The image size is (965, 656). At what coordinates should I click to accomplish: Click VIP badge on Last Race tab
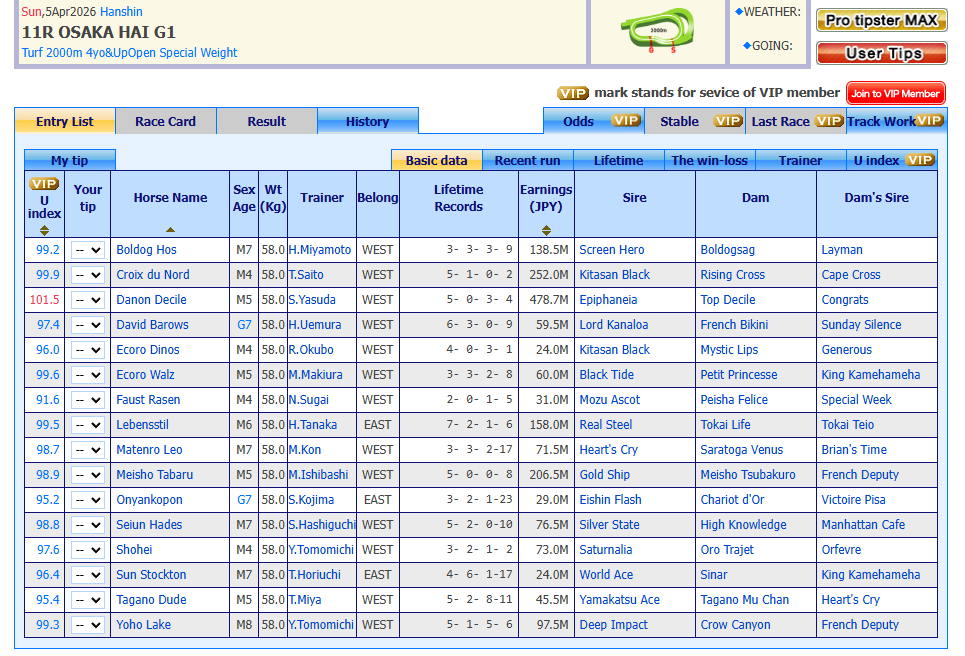point(828,121)
